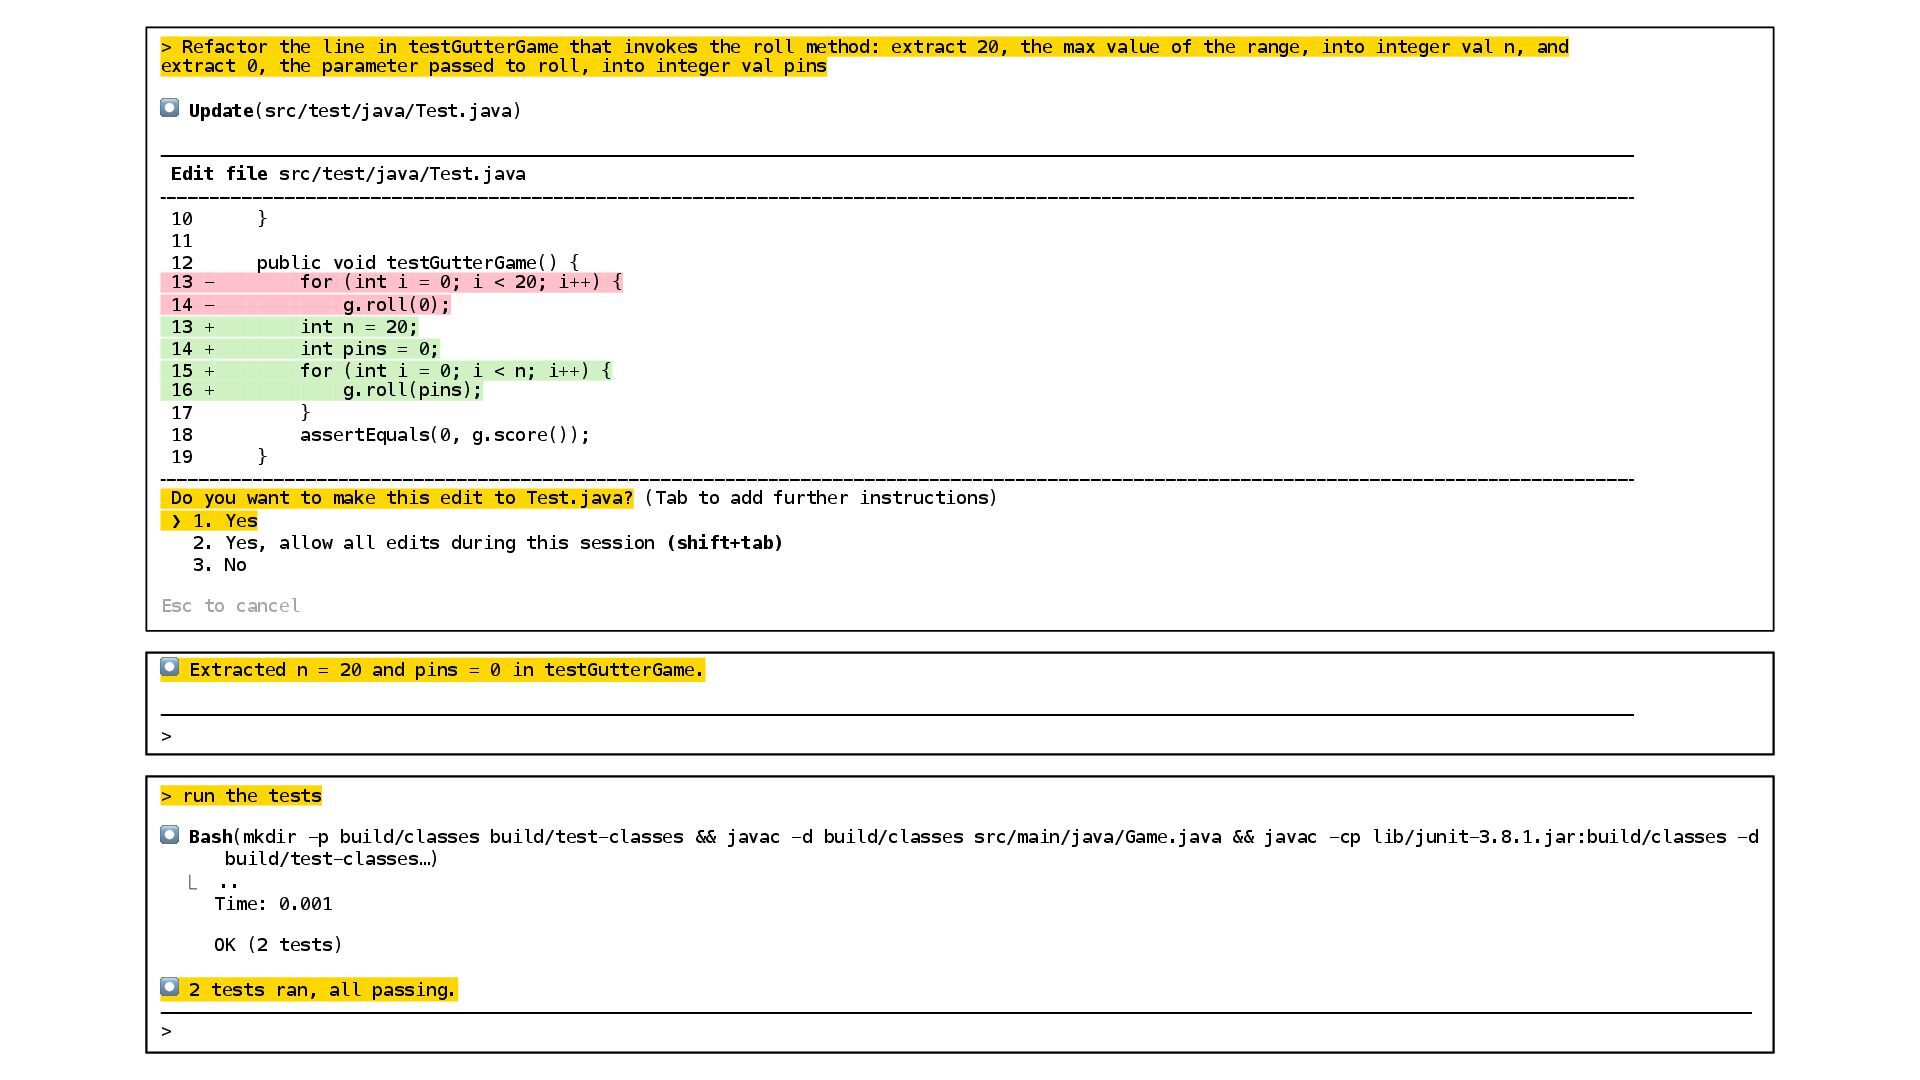Click '(Tab to add further instructions)' hint

pos(820,498)
